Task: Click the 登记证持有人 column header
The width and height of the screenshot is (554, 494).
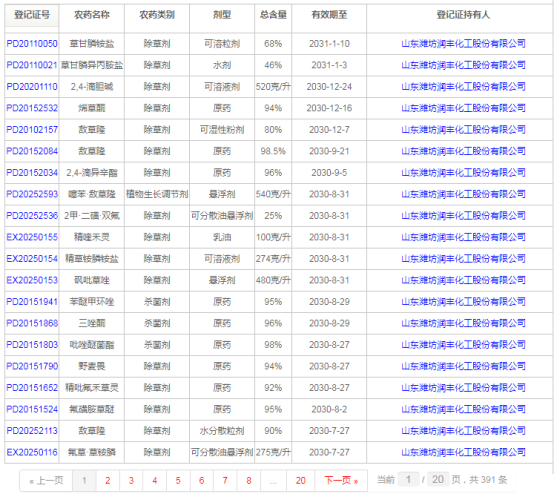Action: pos(463,15)
